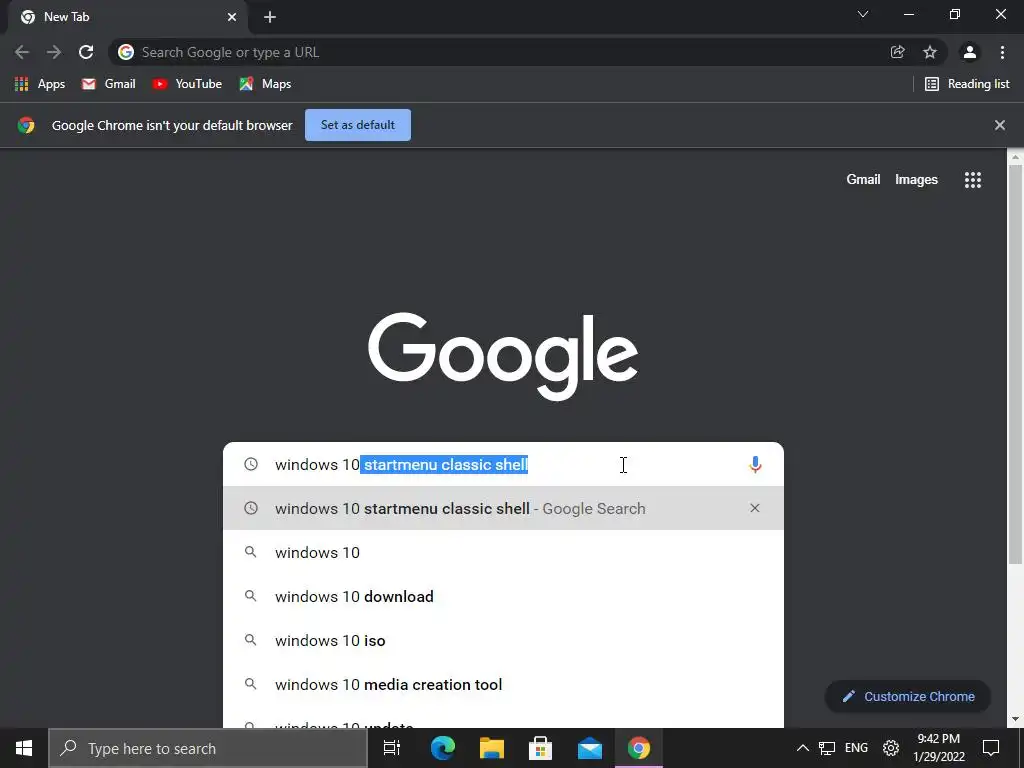Screen dimensions: 1024x768
Task: Open the Apps bookmark shortcut
Action: click(40, 84)
